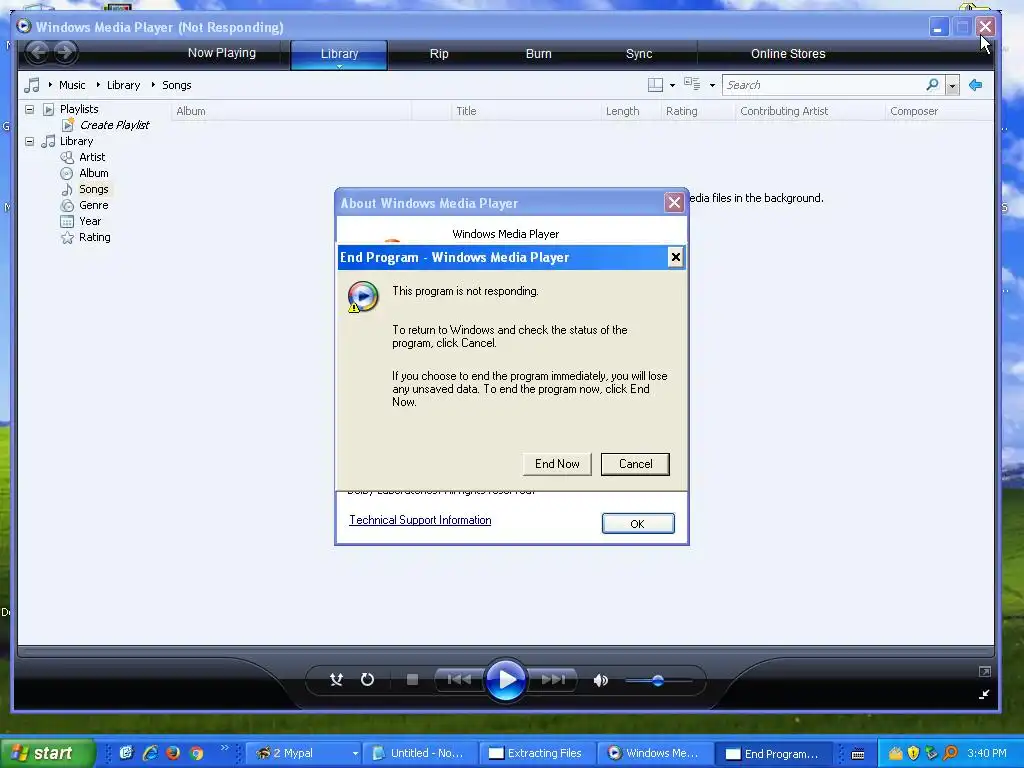The width and height of the screenshot is (1024, 768).
Task: Launch Internet Explorer from quick launch
Action: click(x=150, y=753)
